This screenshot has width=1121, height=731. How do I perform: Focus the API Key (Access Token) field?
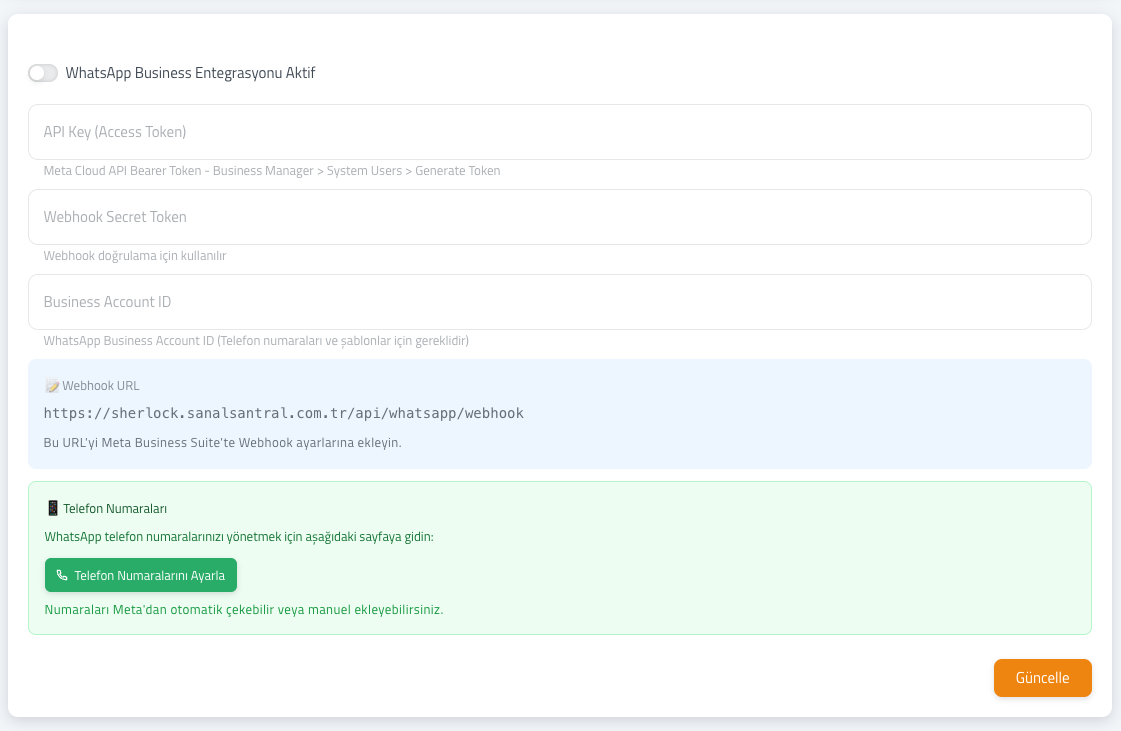(560, 132)
